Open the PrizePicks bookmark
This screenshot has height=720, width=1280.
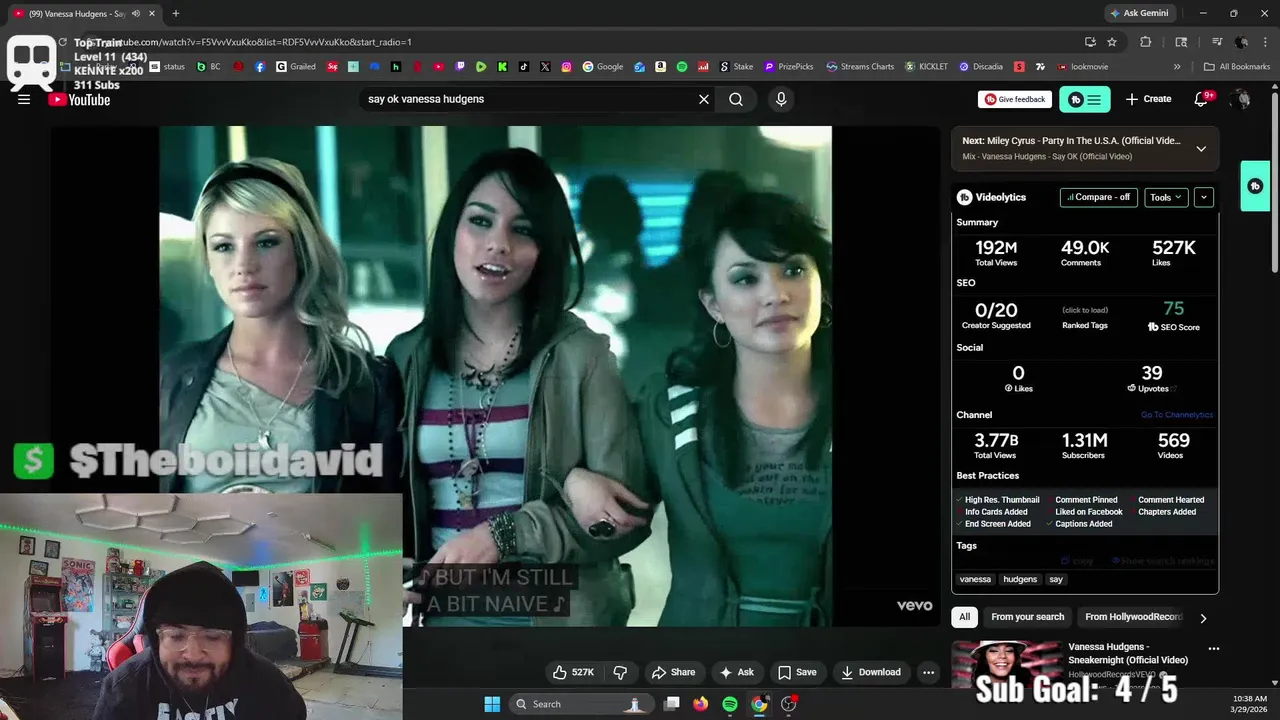tap(788, 67)
